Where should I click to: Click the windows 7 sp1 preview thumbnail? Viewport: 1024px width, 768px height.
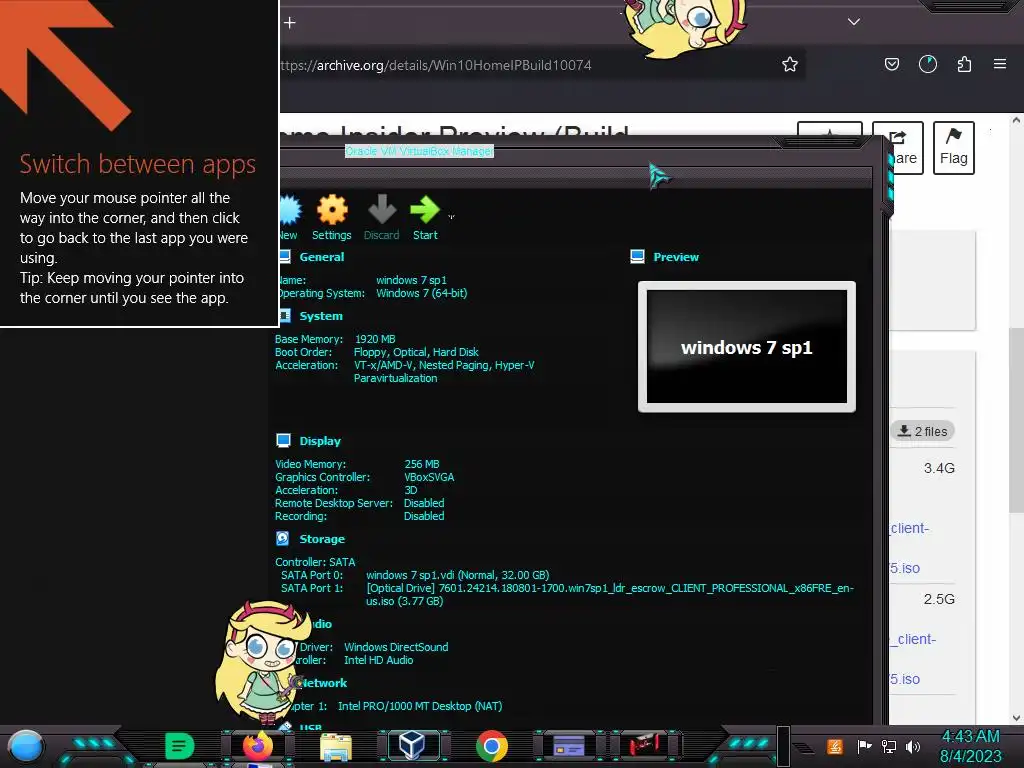(x=746, y=347)
